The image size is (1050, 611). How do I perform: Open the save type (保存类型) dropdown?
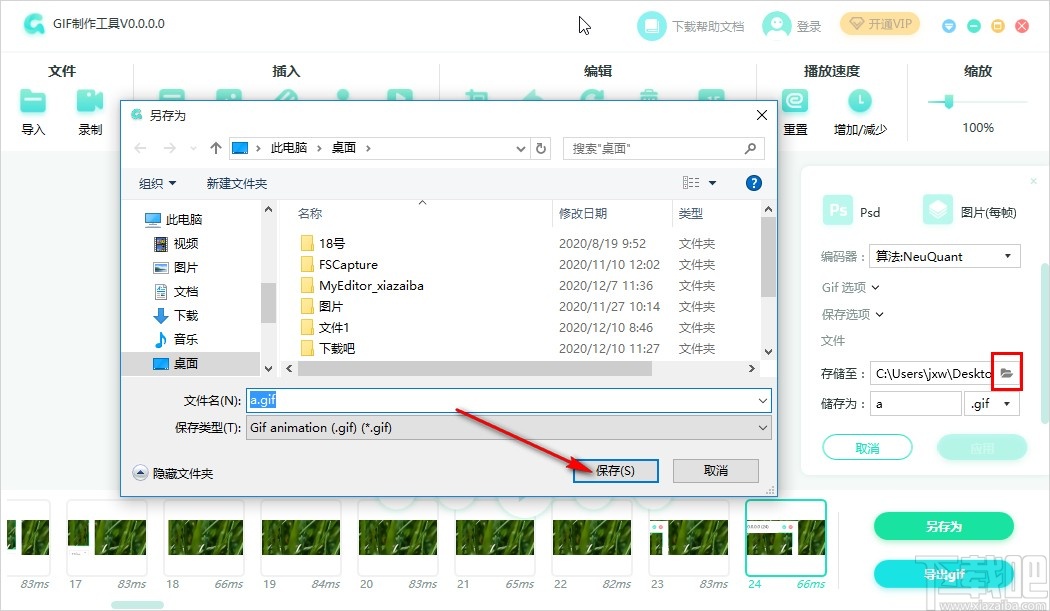tap(762, 427)
